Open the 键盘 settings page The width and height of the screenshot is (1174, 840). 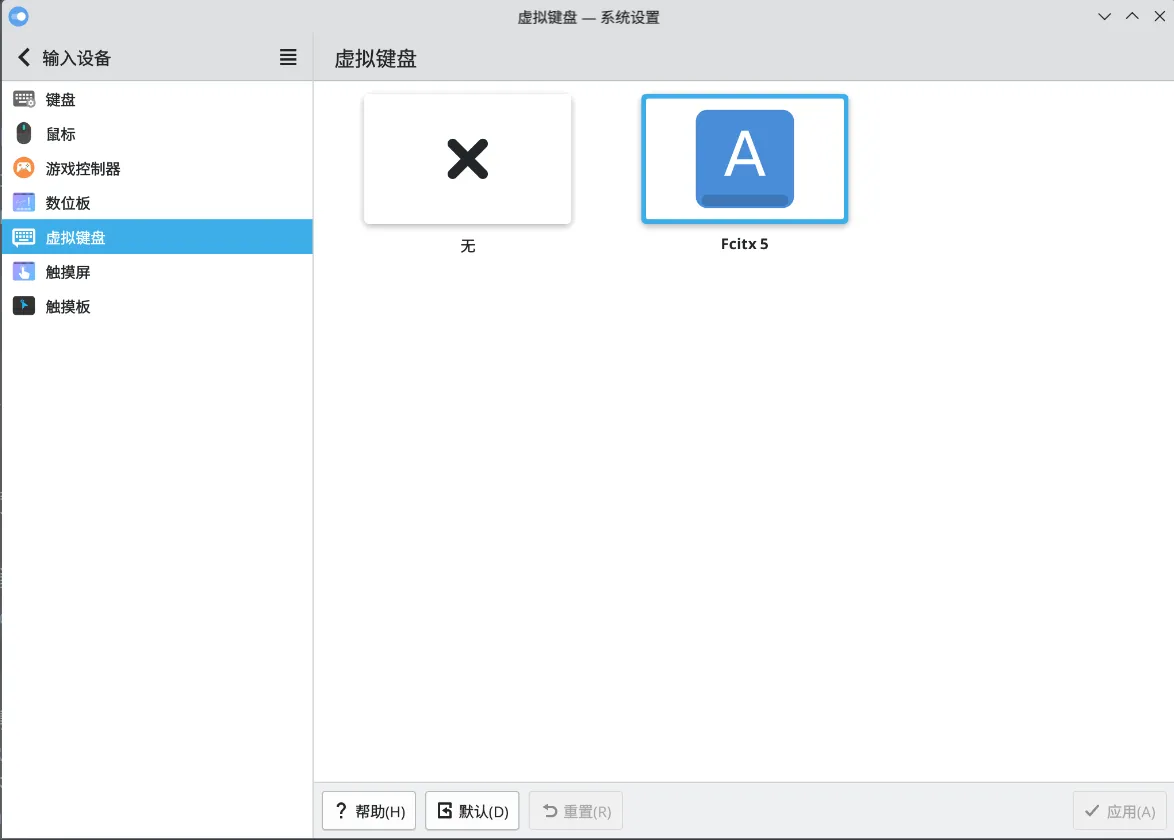(61, 100)
